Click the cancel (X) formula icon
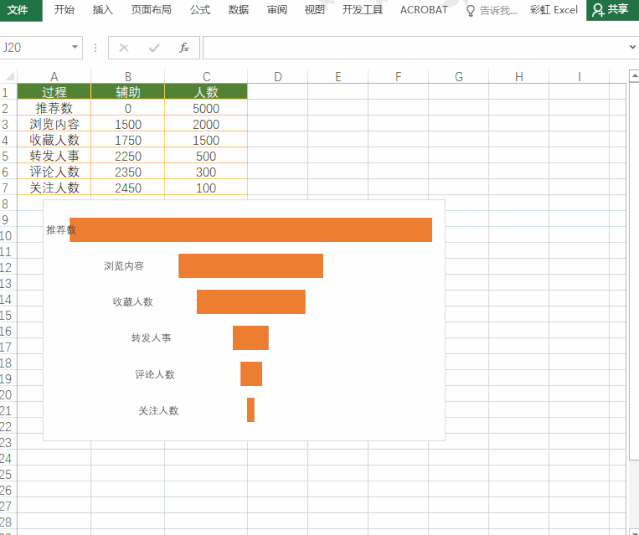 click(124, 48)
